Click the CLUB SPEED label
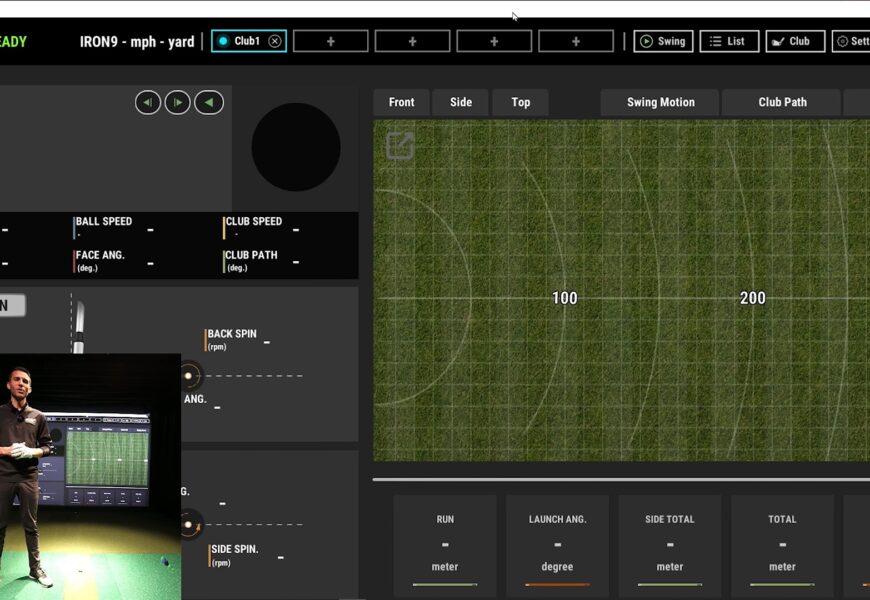The width and height of the screenshot is (870, 600). [x=254, y=221]
